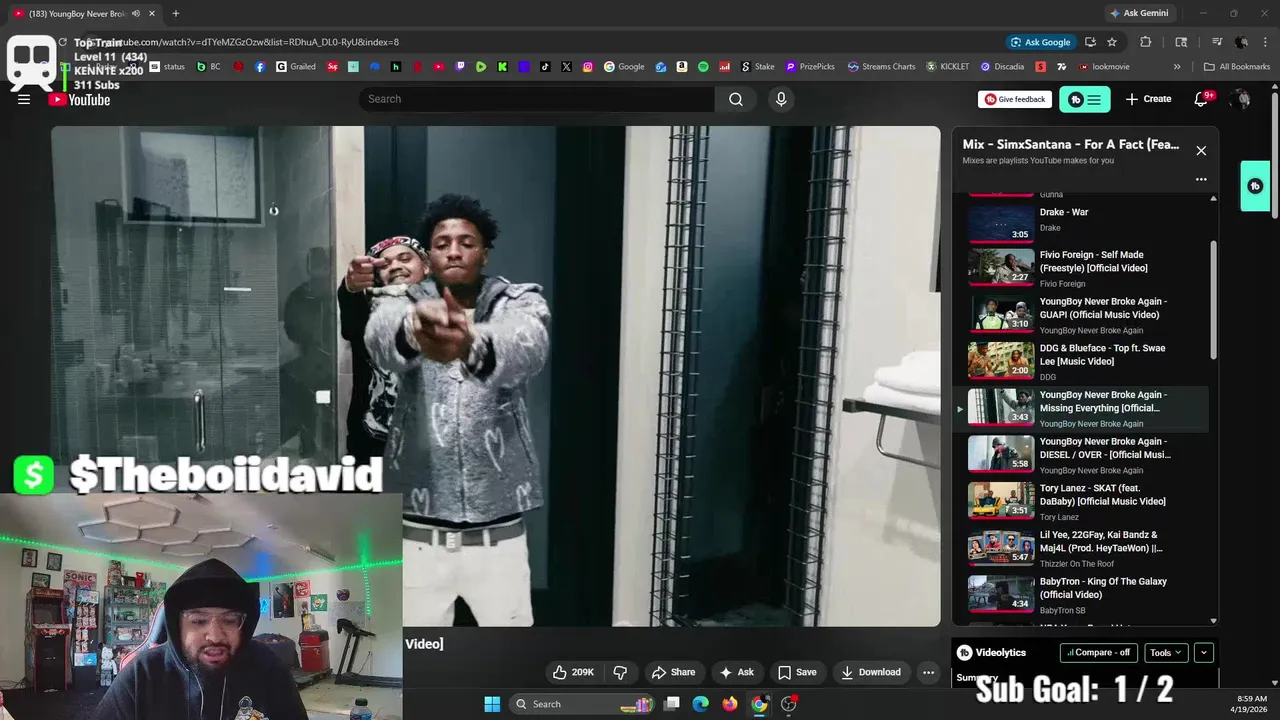
Task: Open the YouTube account avatar menu
Action: point(1241,99)
